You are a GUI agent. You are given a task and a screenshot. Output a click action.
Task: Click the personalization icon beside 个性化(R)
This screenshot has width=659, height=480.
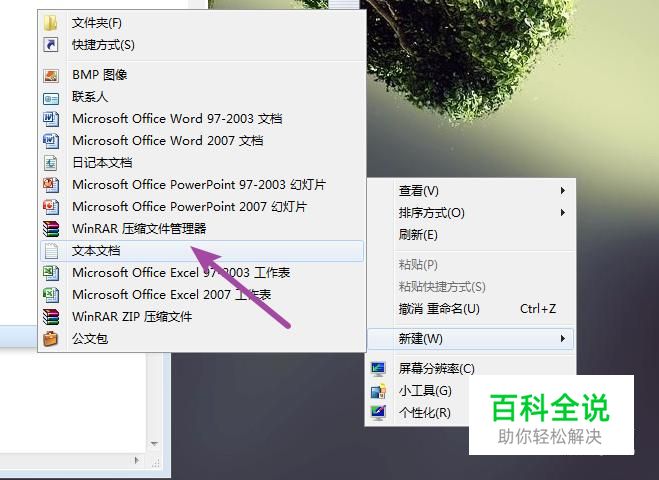coord(378,413)
